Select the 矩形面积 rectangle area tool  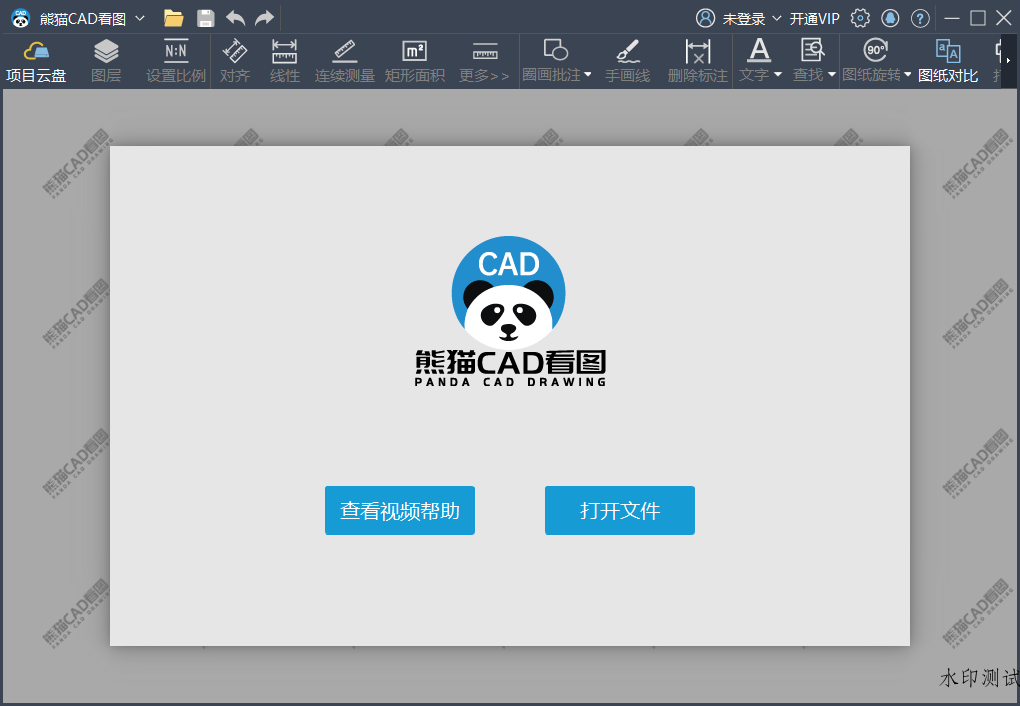pyautogui.click(x=414, y=62)
